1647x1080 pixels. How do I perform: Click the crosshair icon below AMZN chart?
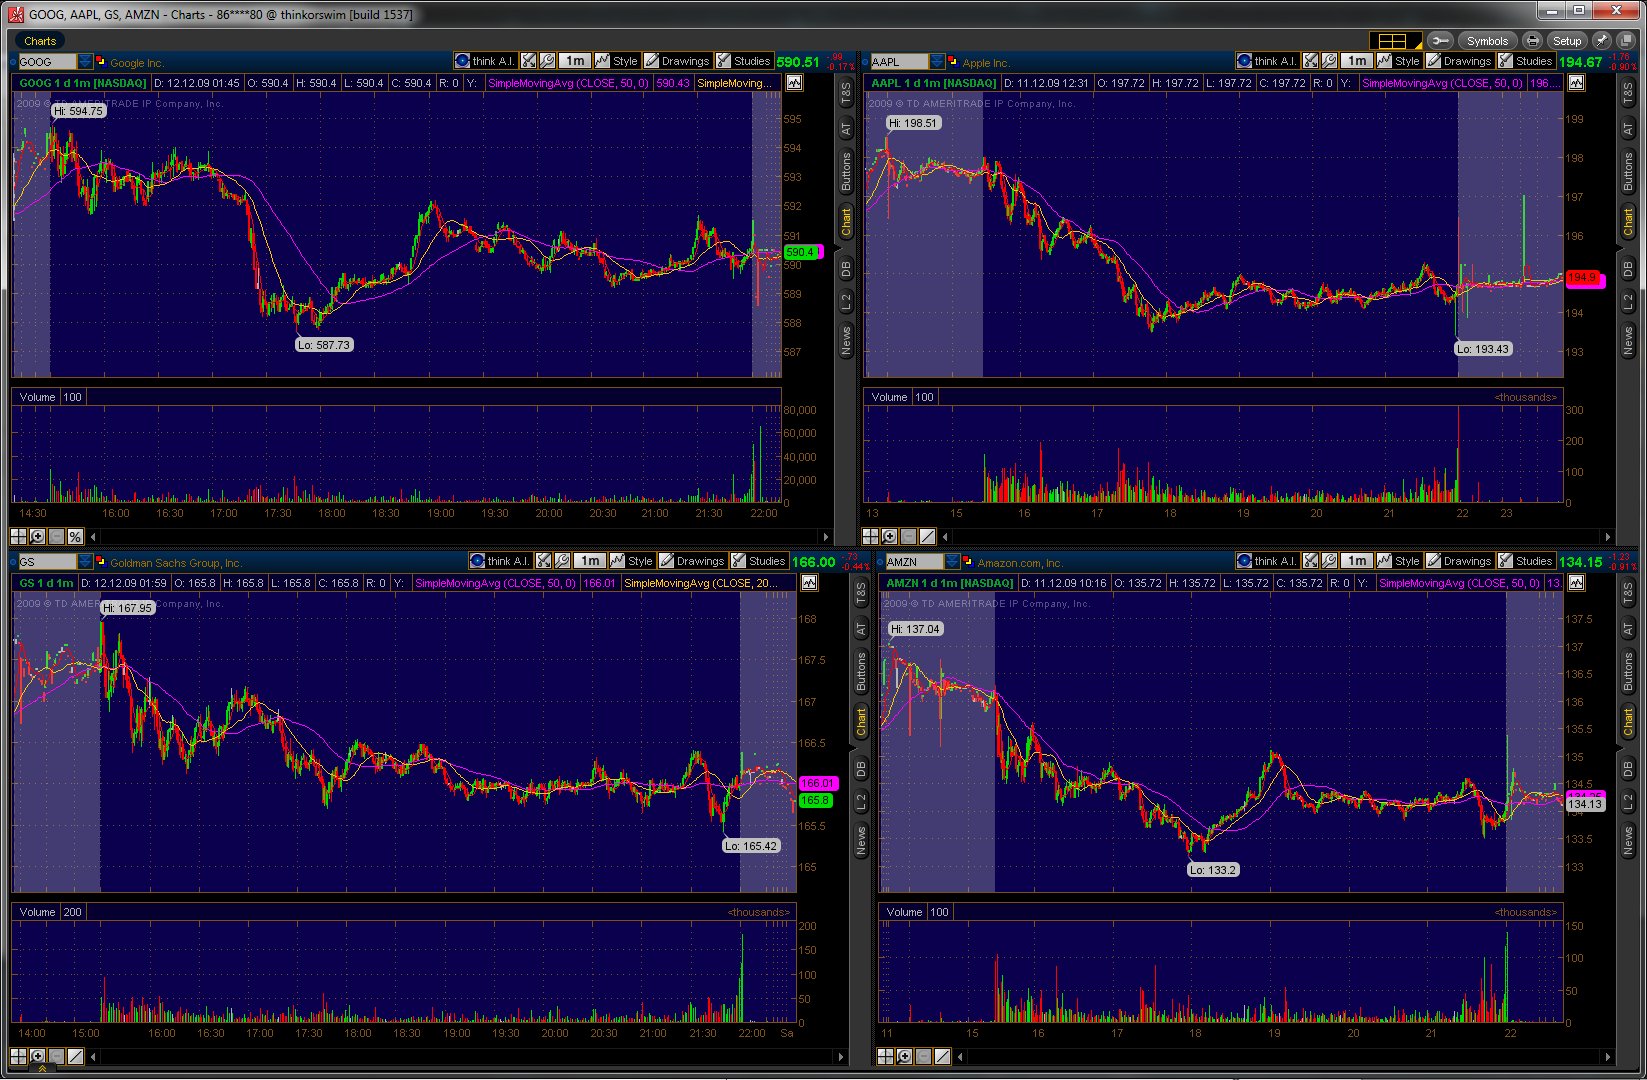click(x=886, y=1056)
